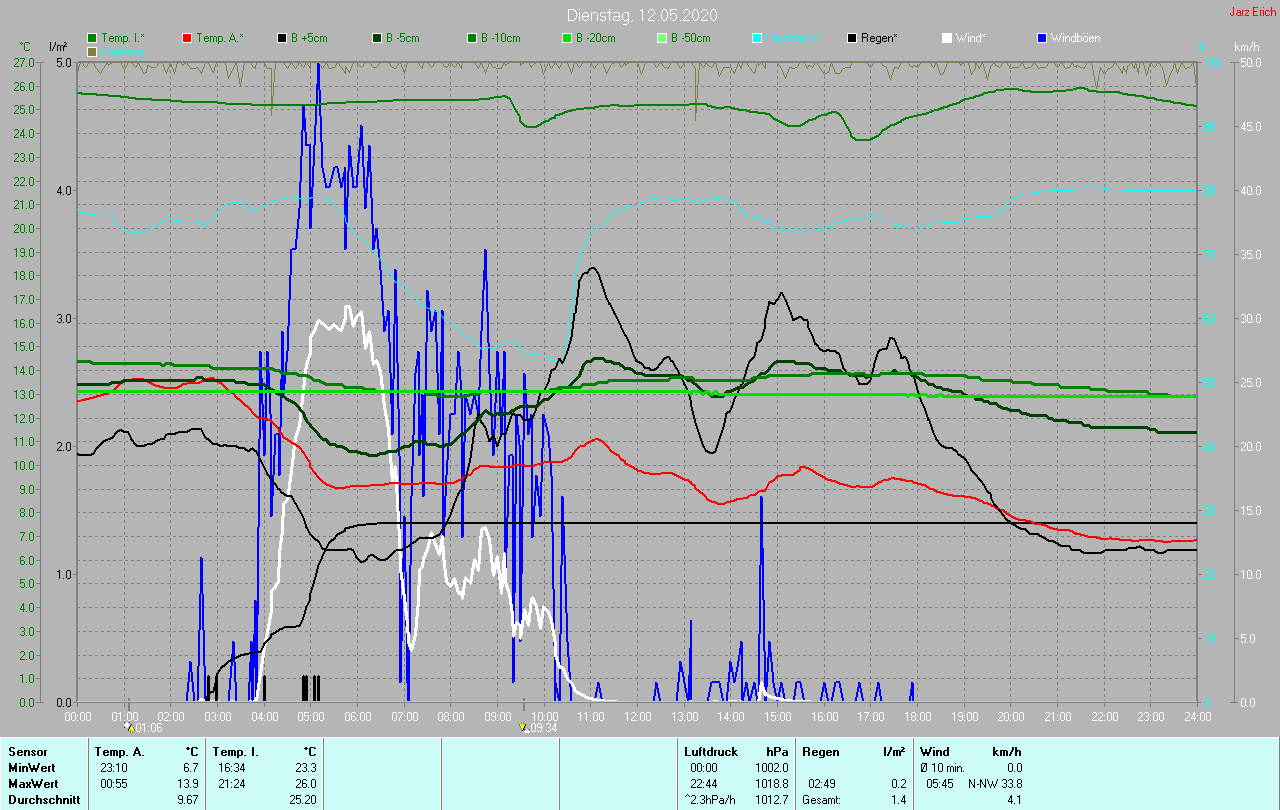
Task: Click the olive Empfang legend square
Action: 93,51
